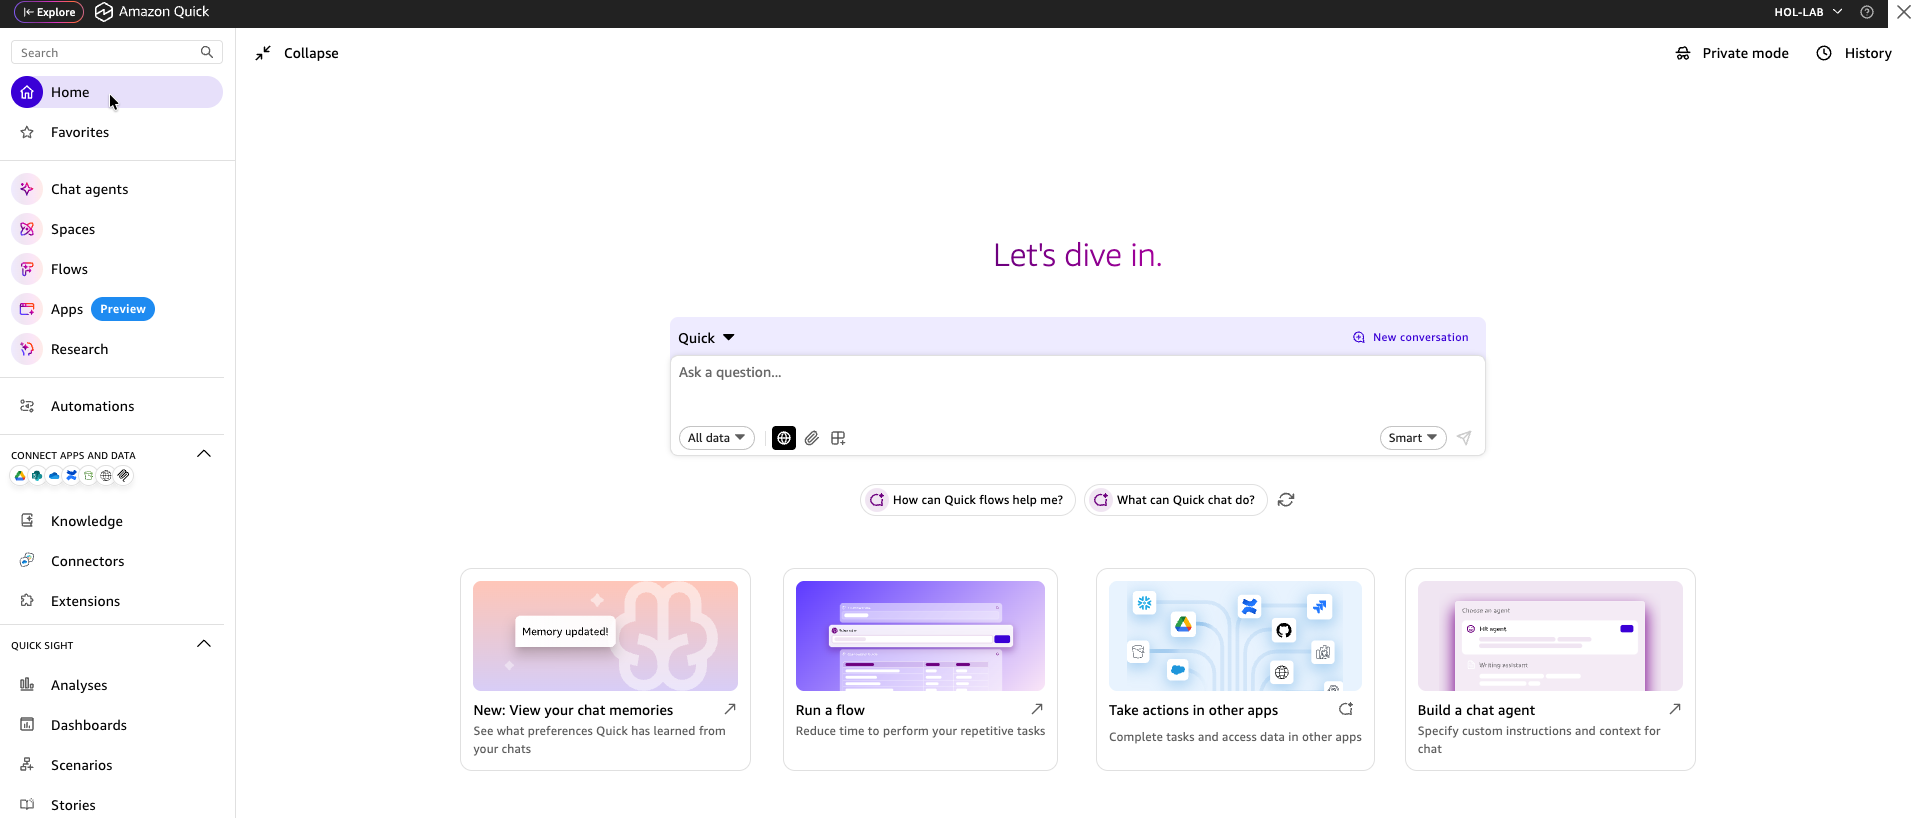The height and width of the screenshot is (818, 1914).
Task: Open Extensions in the sidebar
Action: [86, 601]
